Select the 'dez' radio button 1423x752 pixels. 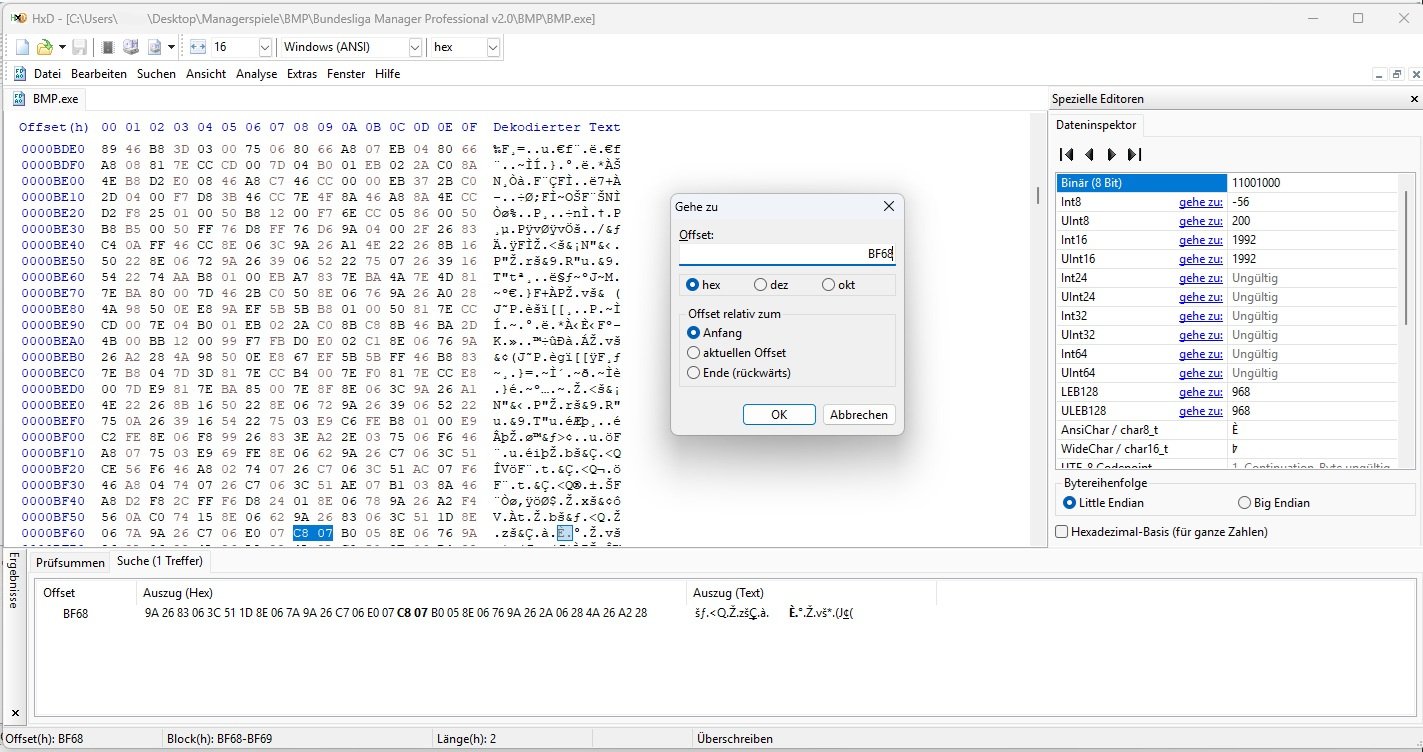(x=760, y=285)
